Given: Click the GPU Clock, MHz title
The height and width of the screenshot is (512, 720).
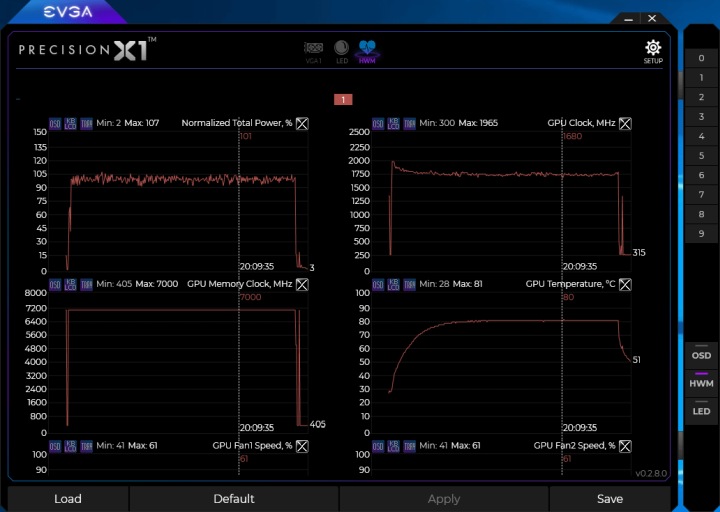Looking at the screenshot, I should click(581, 123).
